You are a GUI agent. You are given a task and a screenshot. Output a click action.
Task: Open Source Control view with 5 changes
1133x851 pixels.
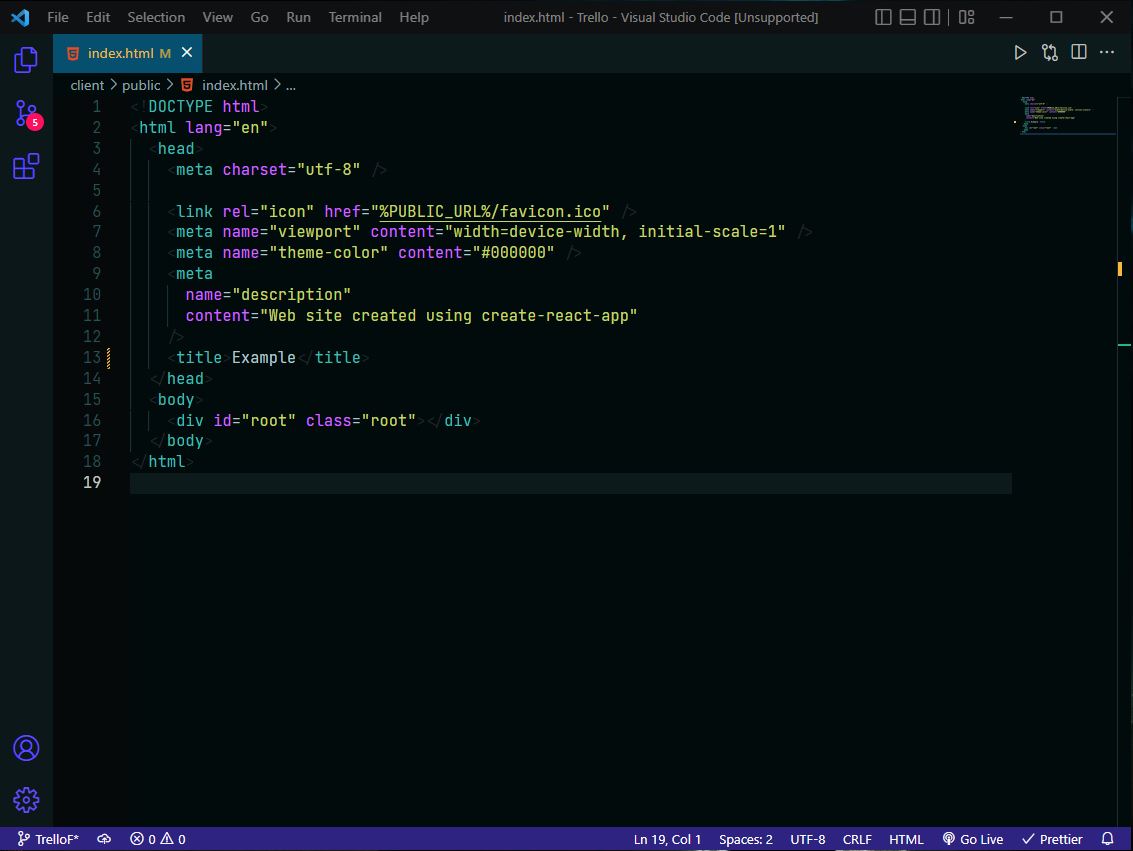click(x=27, y=114)
